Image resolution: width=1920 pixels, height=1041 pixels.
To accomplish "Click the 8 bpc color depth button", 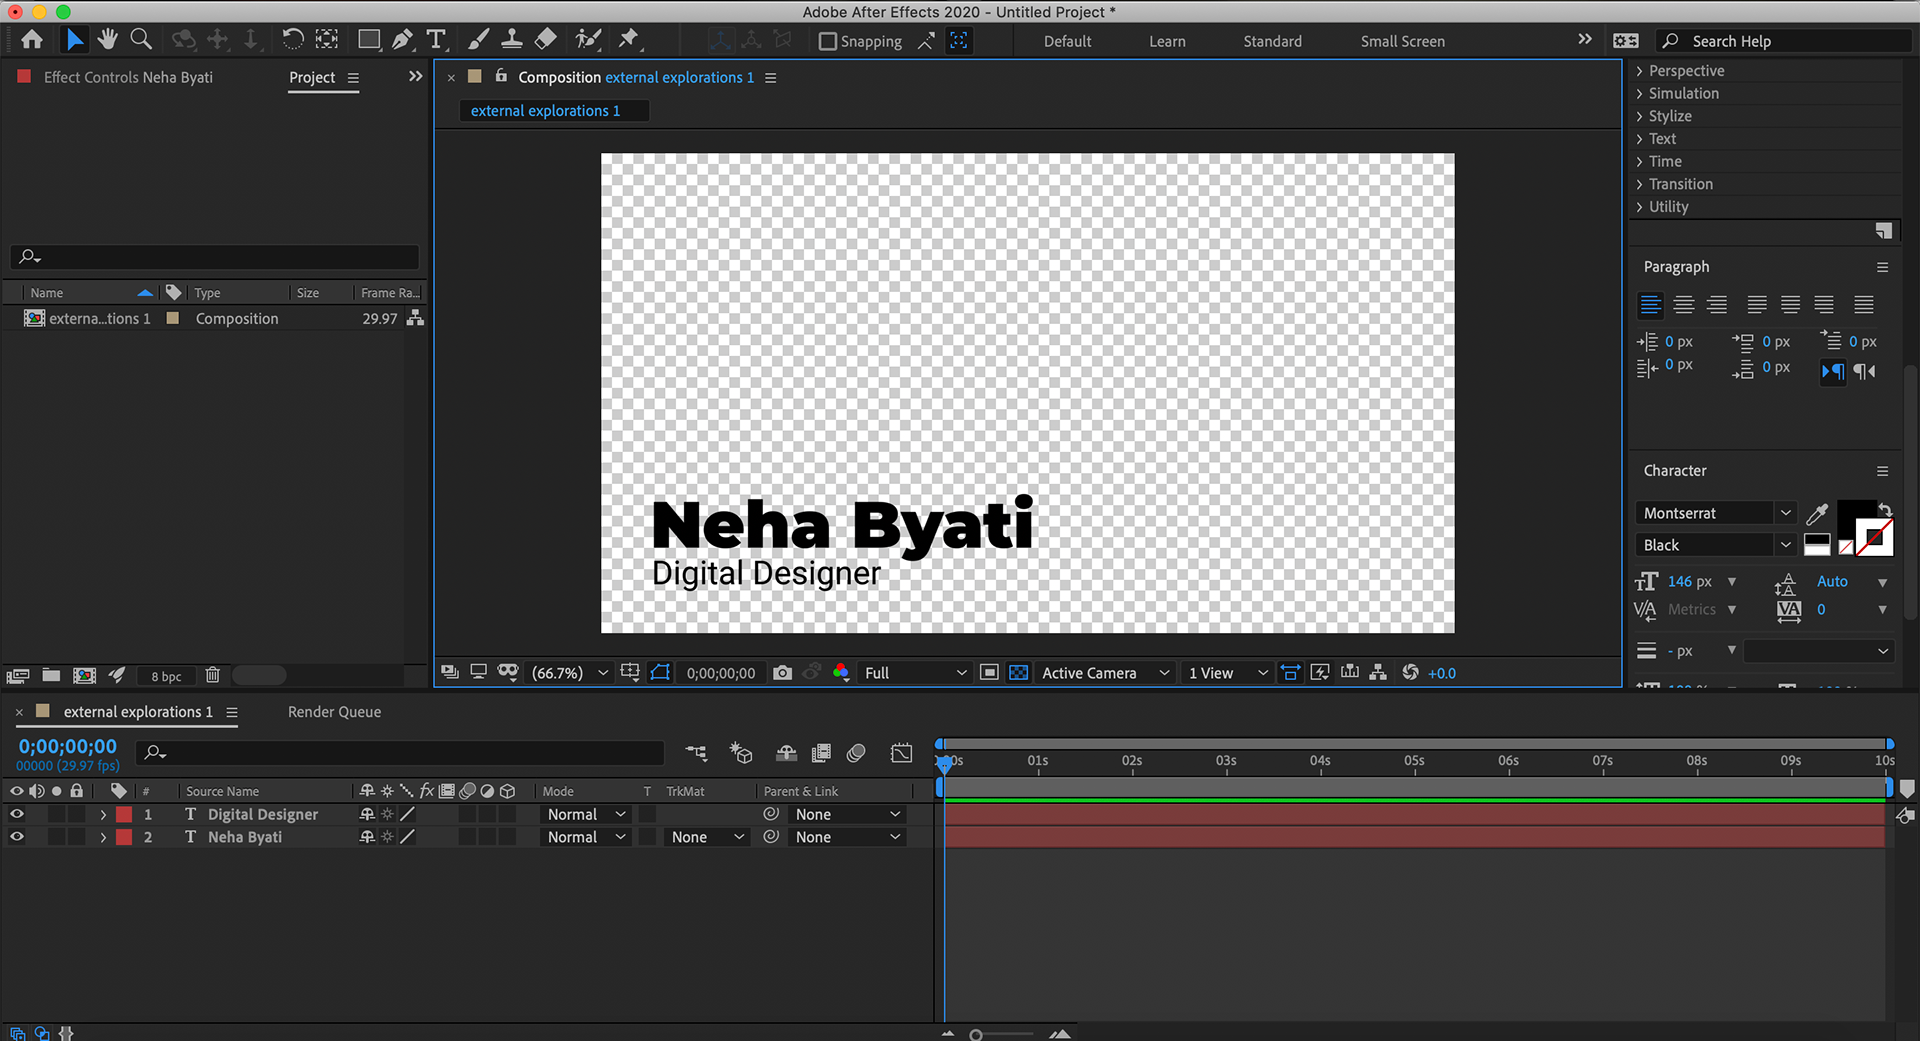I will click(166, 676).
